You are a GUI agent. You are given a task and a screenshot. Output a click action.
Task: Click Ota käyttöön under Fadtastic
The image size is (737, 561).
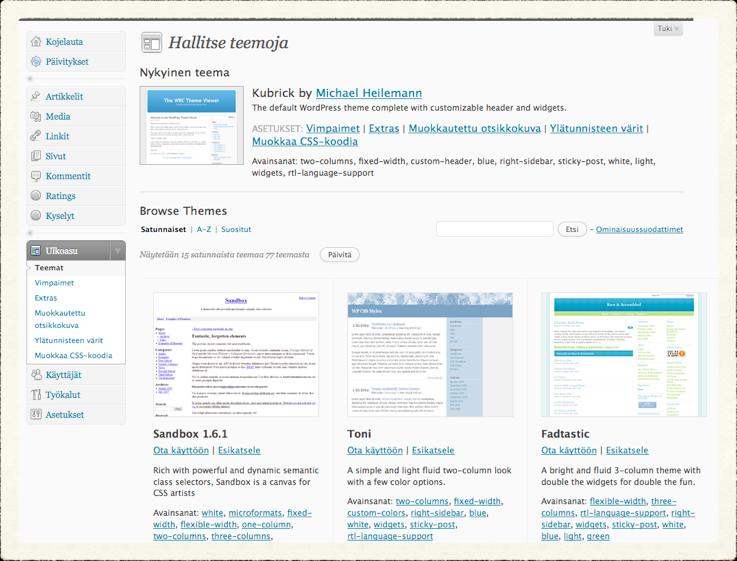[569, 450]
